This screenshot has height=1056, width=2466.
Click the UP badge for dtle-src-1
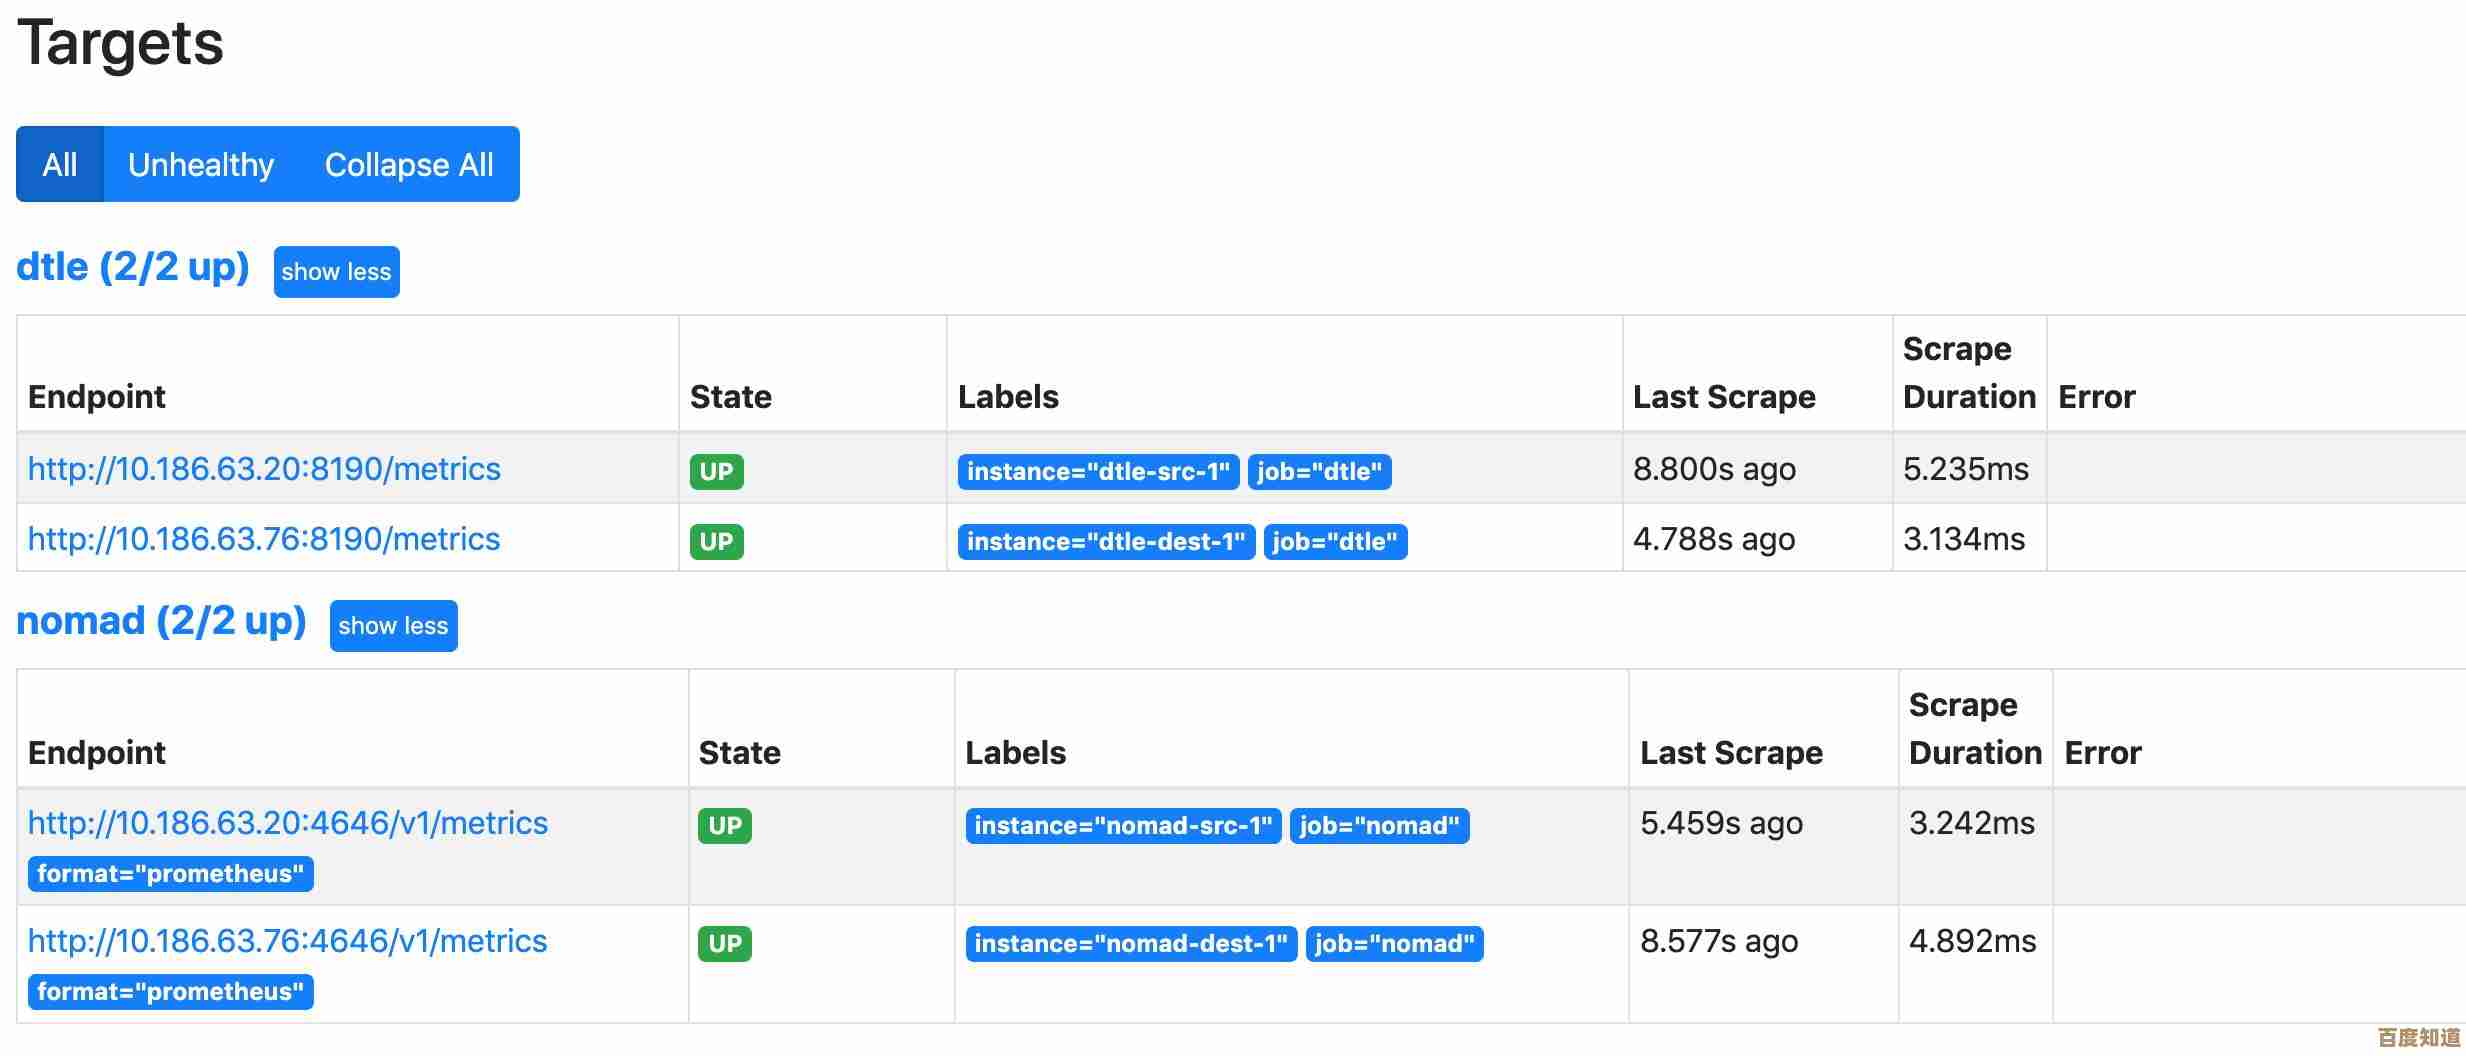pyautogui.click(x=716, y=472)
